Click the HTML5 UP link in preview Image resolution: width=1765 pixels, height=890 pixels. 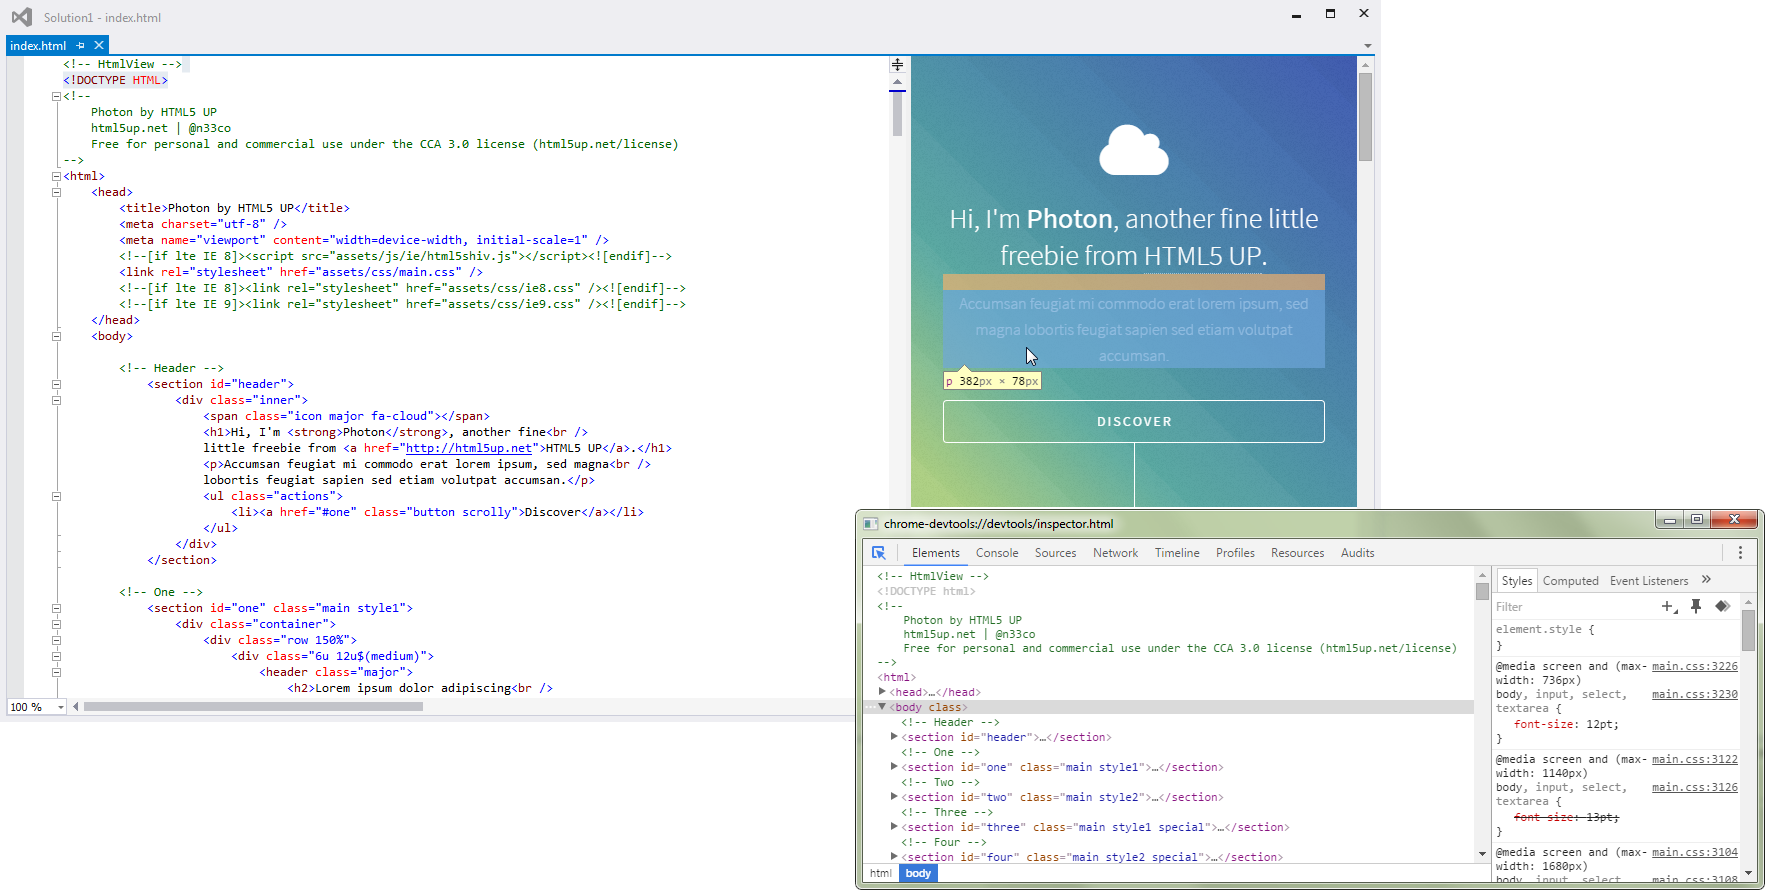point(1204,256)
